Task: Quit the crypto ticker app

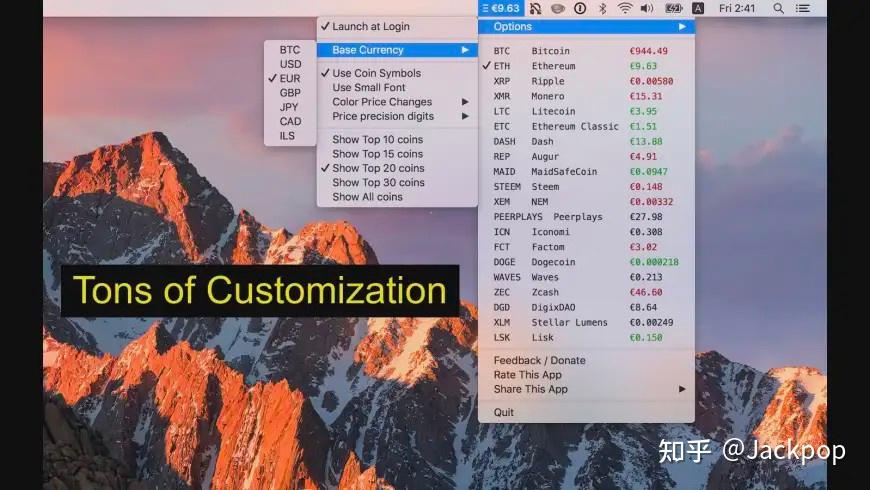Action: pyautogui.click(x=586, y=412)
